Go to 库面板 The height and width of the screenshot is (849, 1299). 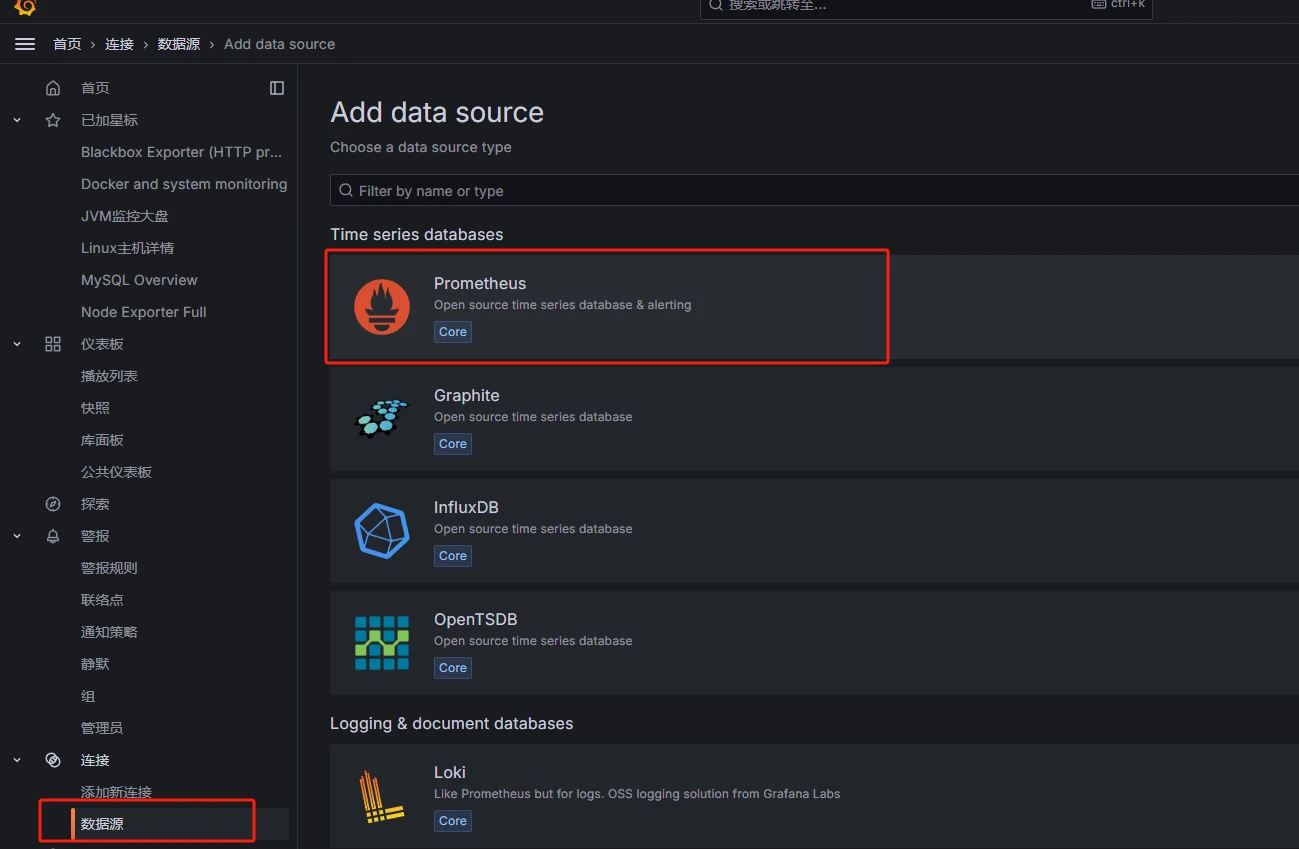tap(102, 440)
